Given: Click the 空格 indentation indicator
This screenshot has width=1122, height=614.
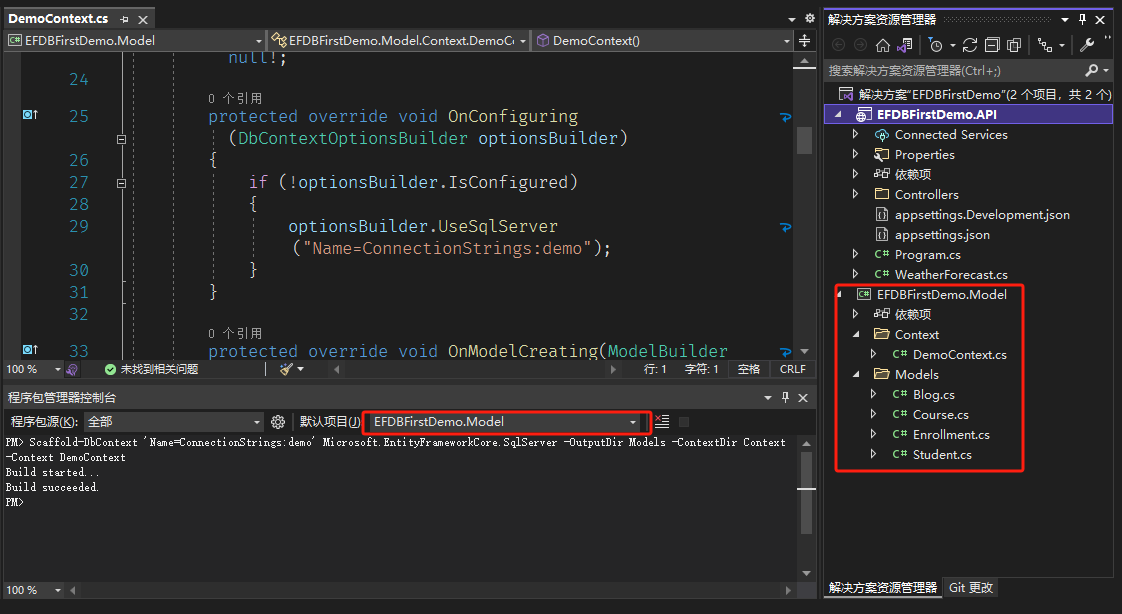Looking at the screenshot, I should tap(748, 369).
